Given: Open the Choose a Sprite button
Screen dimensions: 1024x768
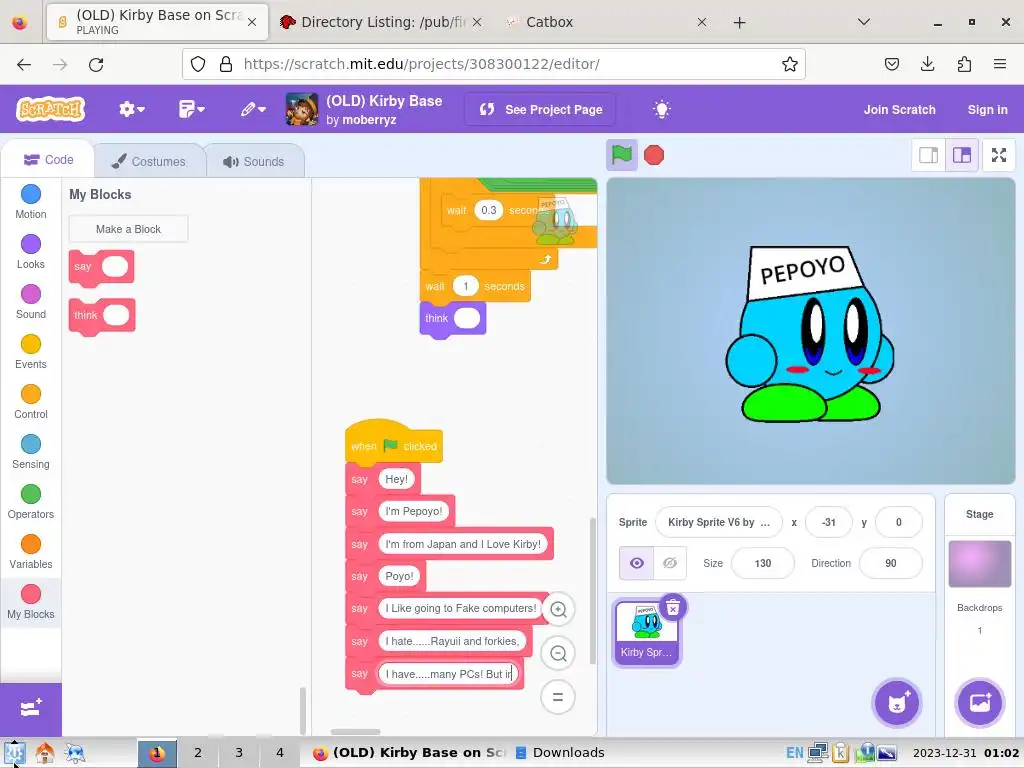Looking at the screenshot, I should pos(897,703).
